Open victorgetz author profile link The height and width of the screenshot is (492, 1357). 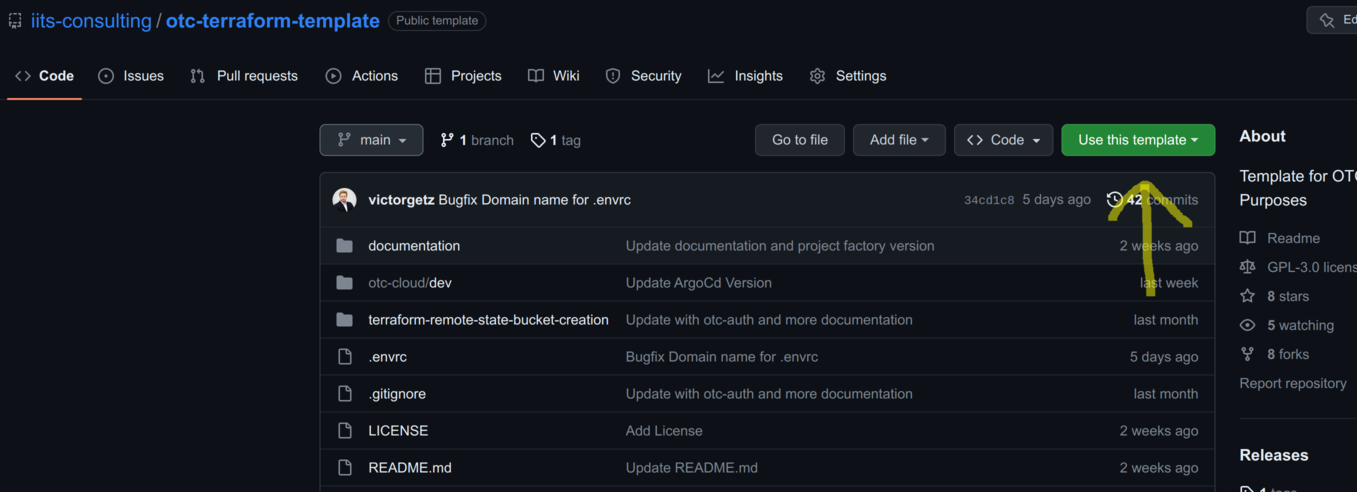(x=401, y=200)
